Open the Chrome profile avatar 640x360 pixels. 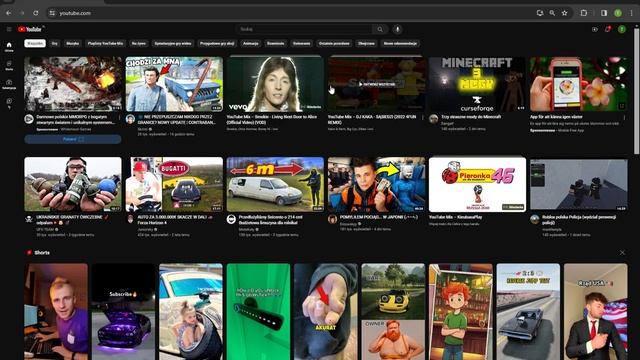pyautogui.click(x=618, y=13)
